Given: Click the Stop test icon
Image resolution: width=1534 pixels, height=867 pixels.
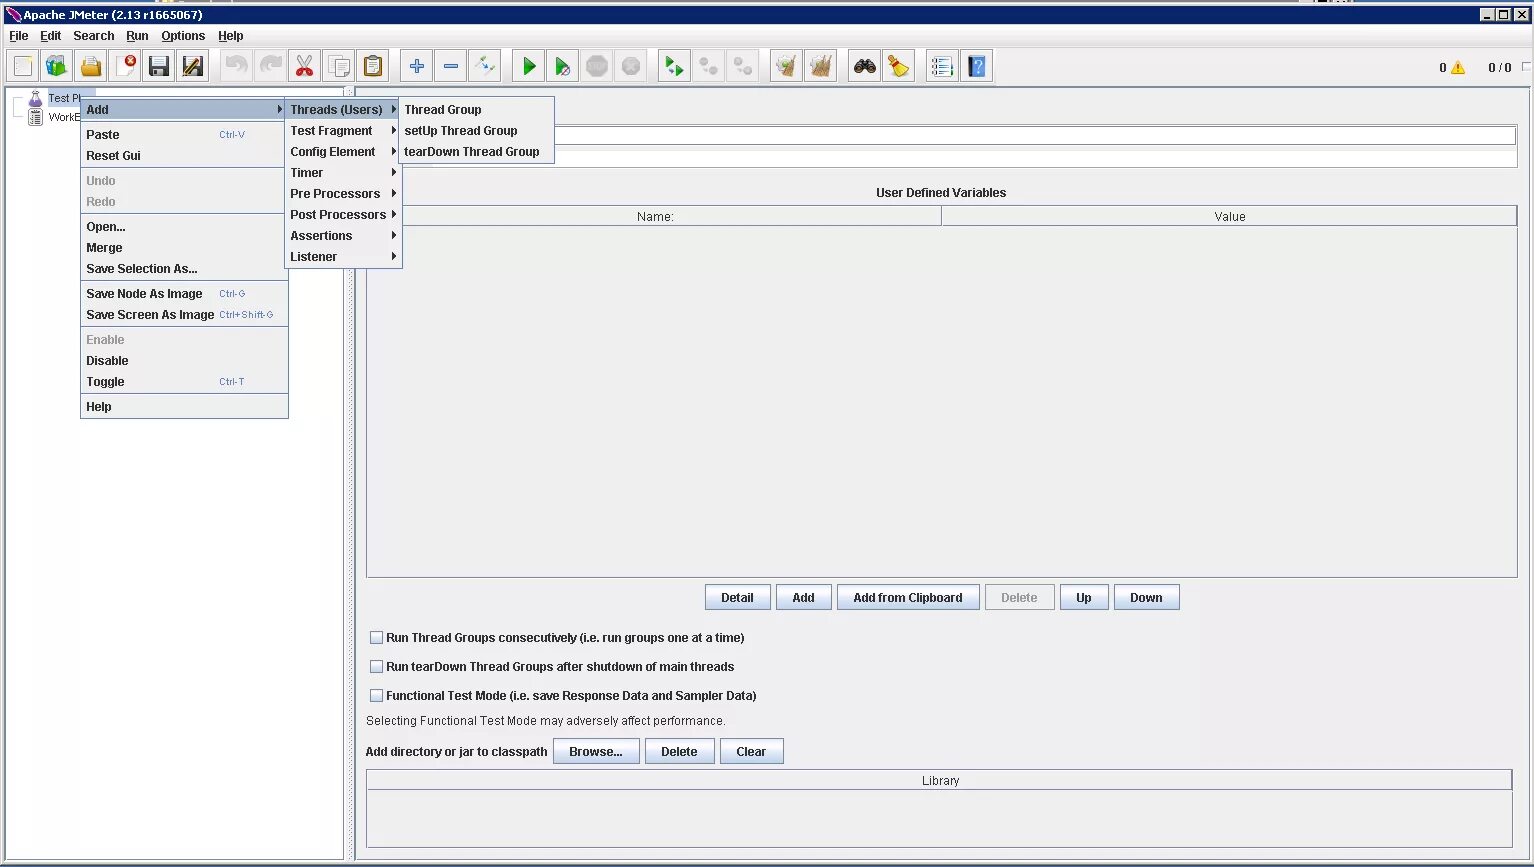Looking at the screenshot, I should pyautogui.click(x=596, y=67).
